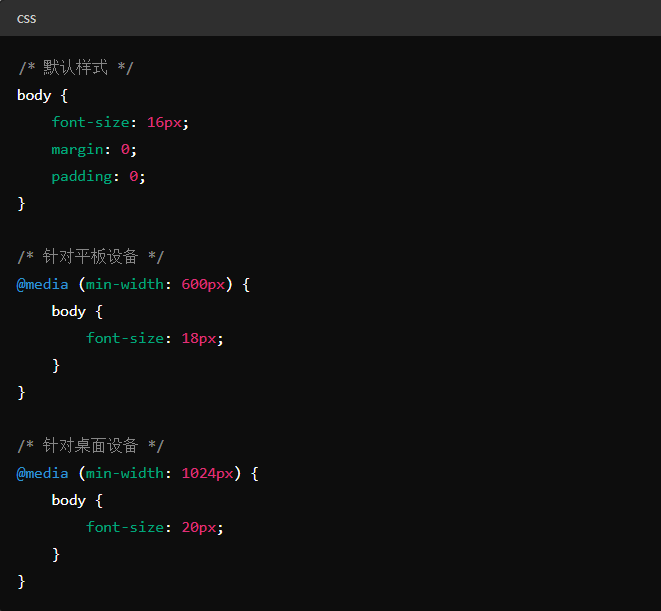
Task: Click the padding property name
Action: pos(81,176)
